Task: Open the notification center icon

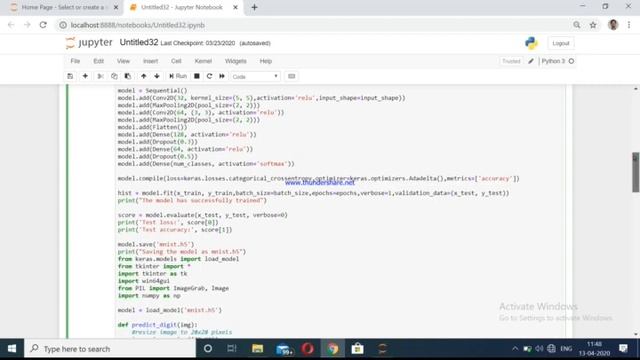Action: [x=623, y=349]
